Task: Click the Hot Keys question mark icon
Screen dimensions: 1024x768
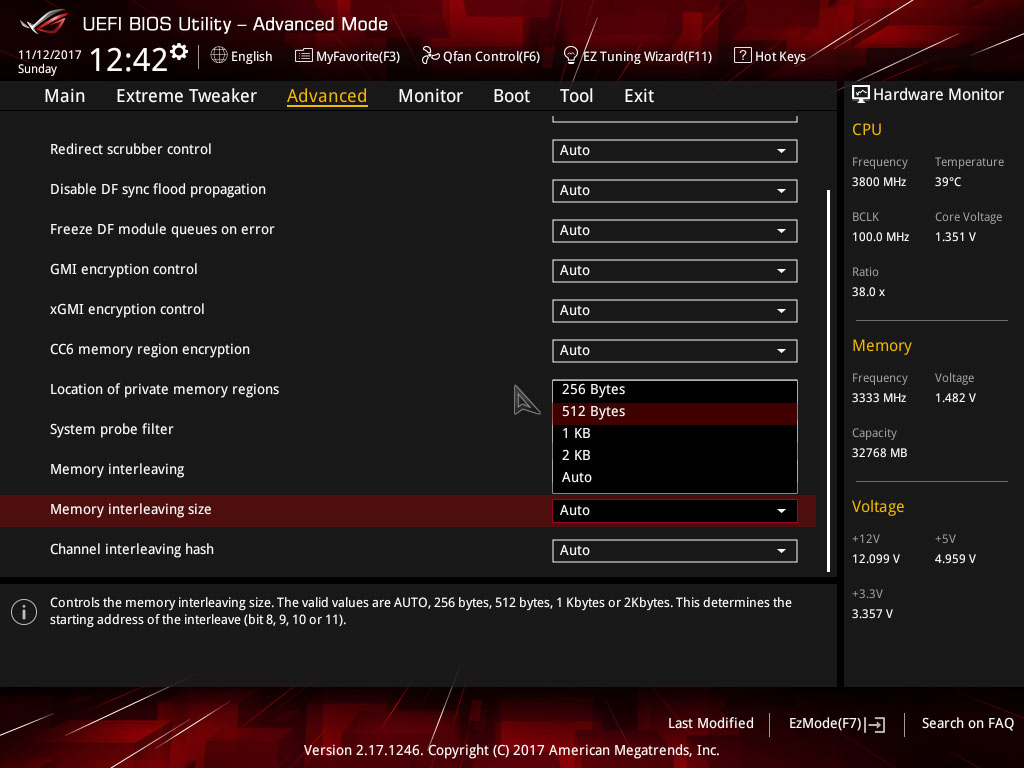Action: click(743, 56)
